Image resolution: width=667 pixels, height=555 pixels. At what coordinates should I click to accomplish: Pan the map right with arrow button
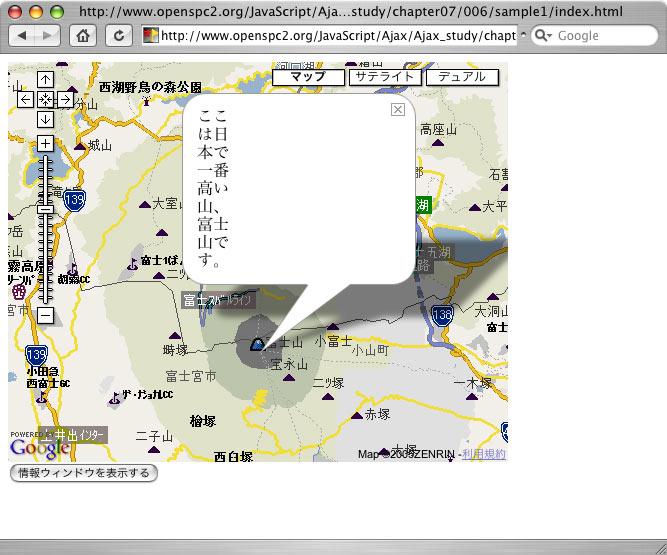tap(65, 100)
